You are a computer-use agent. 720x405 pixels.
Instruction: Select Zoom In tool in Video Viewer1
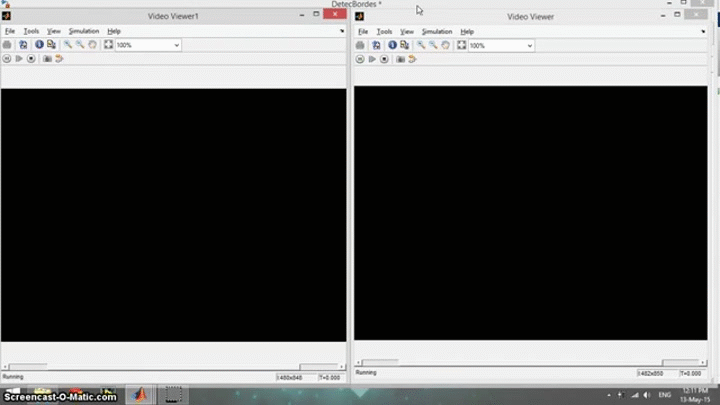point(68,45)
